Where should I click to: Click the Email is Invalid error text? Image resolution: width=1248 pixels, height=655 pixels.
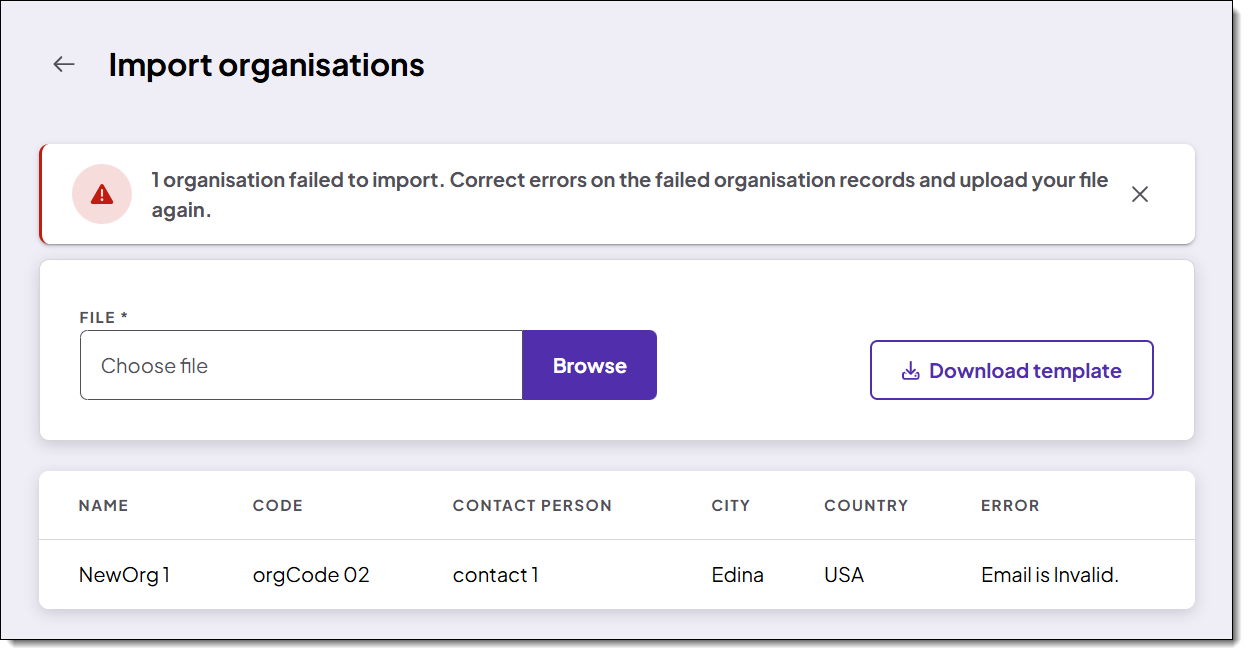coord(1050,575)
